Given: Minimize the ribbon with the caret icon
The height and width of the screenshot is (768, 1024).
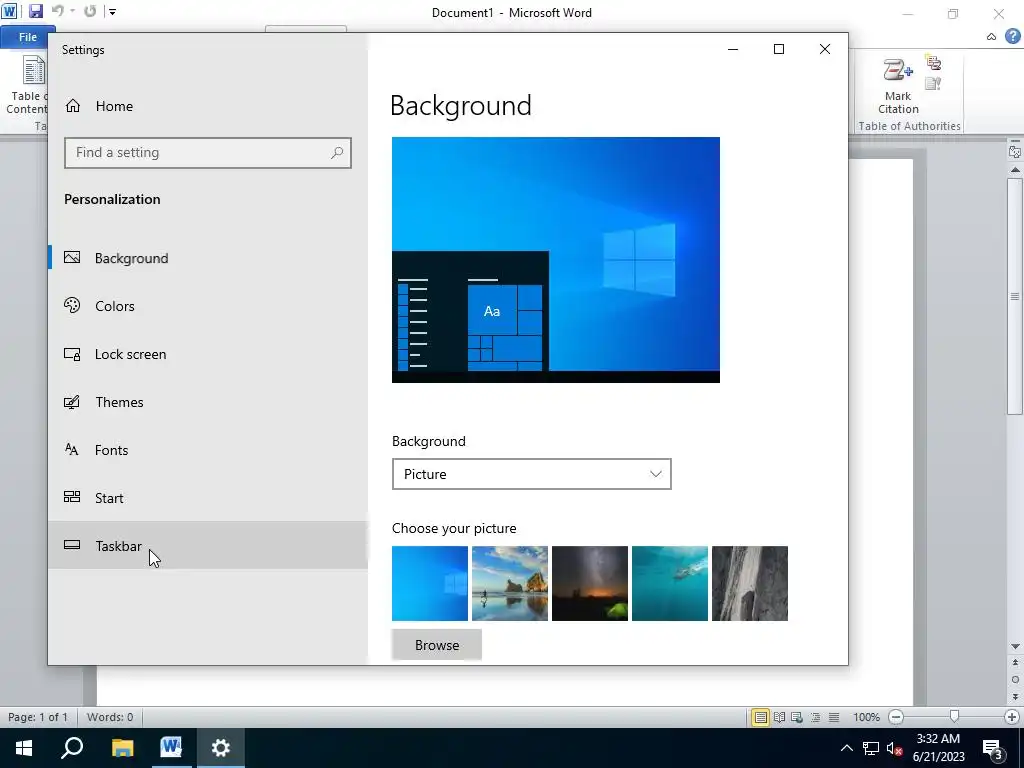Looking at the screenshot, I should pyautogui.click(x=991, y=37).
